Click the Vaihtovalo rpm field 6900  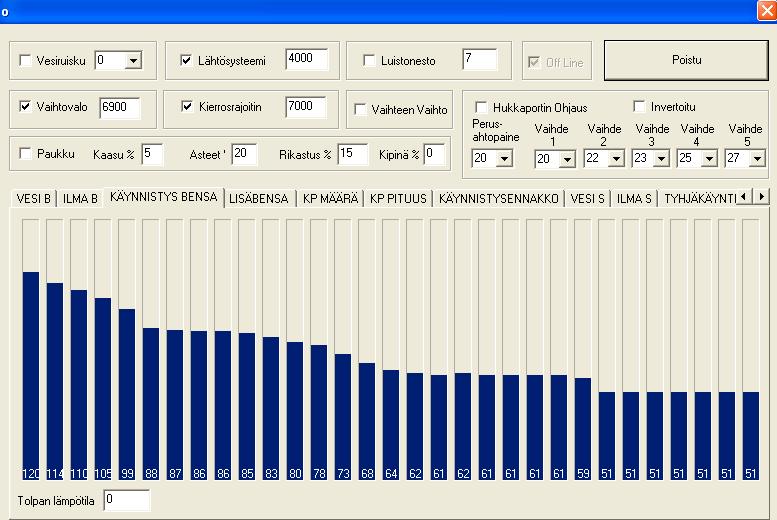(120, 108)
